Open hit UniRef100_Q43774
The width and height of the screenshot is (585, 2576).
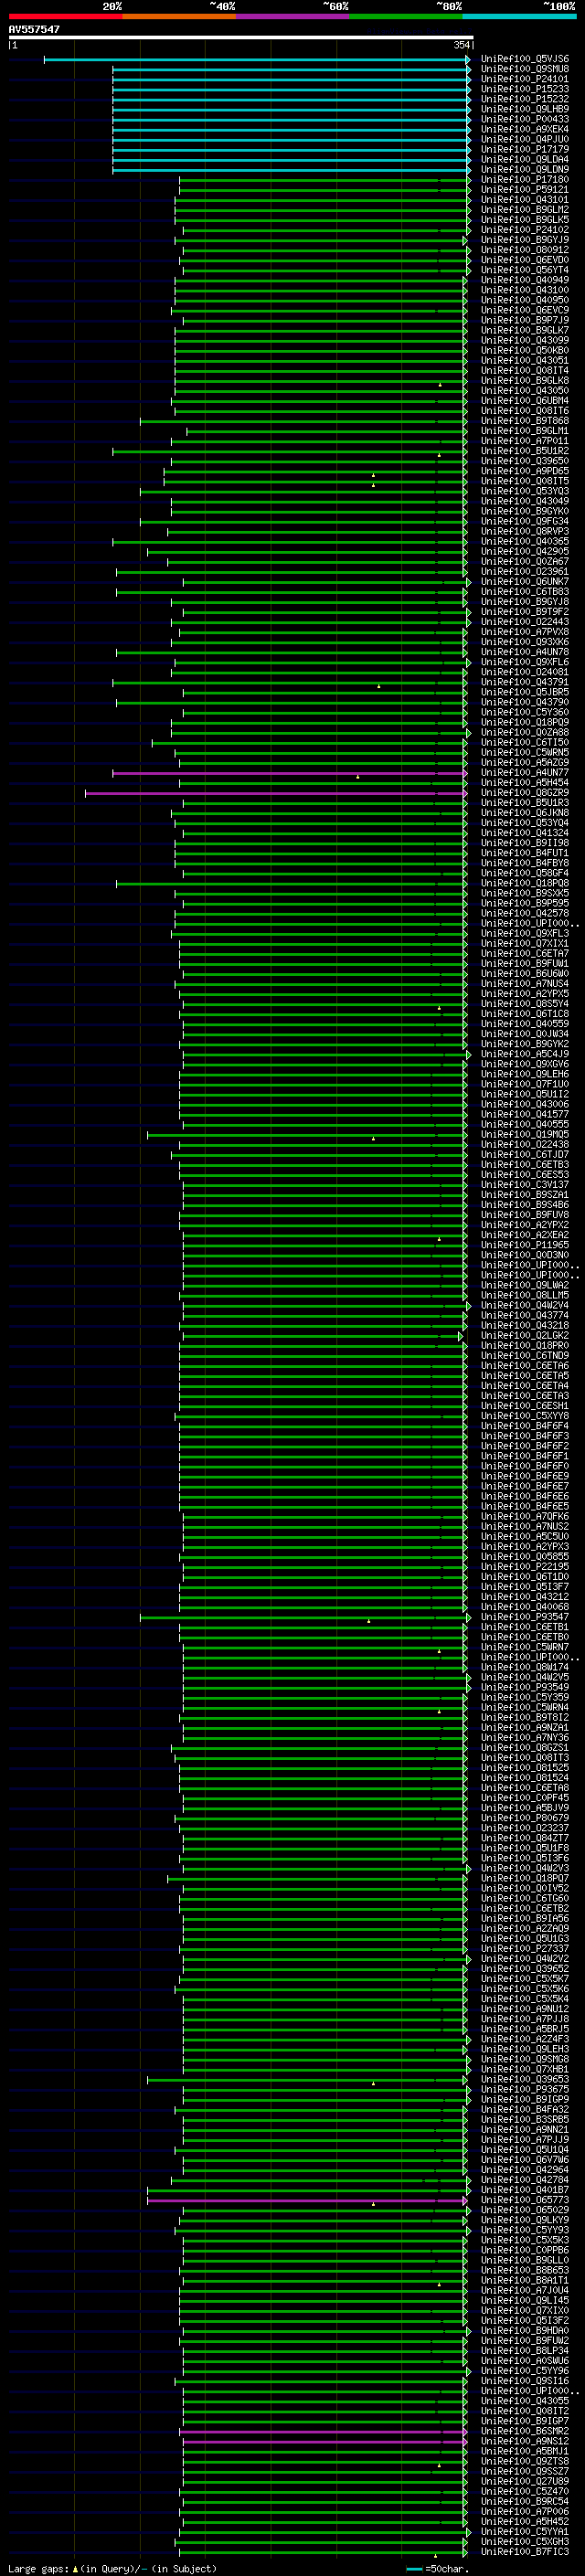point(524,1315)
